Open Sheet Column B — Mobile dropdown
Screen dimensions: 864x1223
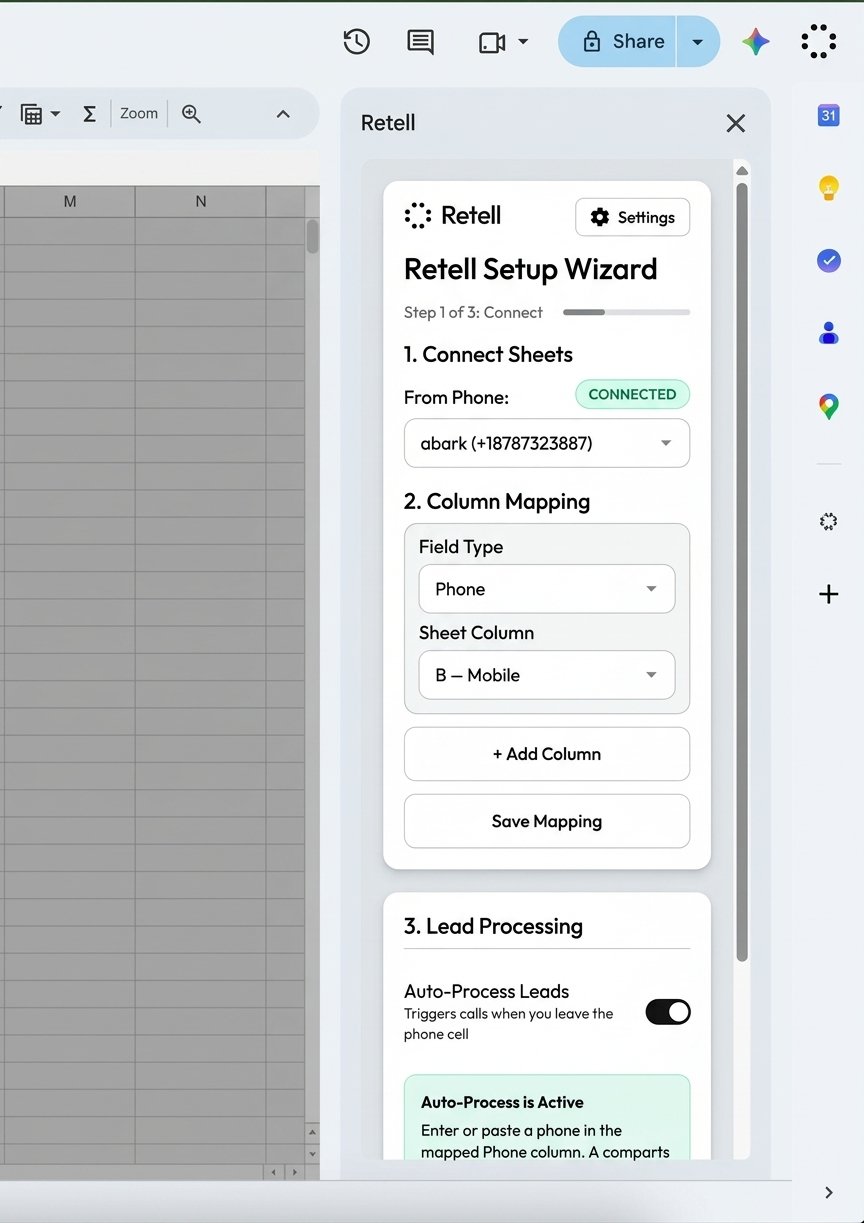pos(547,675)
